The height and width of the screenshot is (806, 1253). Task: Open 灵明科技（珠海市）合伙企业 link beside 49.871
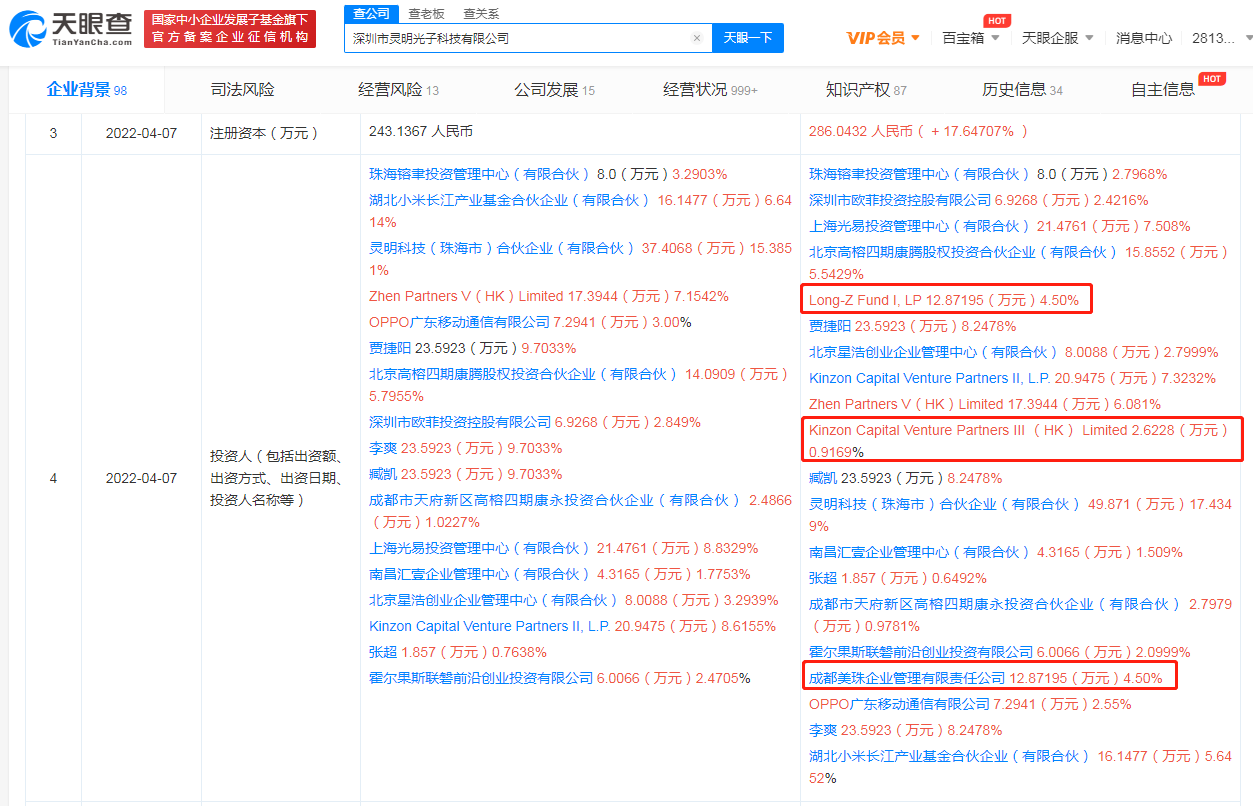pyautogui.click(x=942, y=504)
